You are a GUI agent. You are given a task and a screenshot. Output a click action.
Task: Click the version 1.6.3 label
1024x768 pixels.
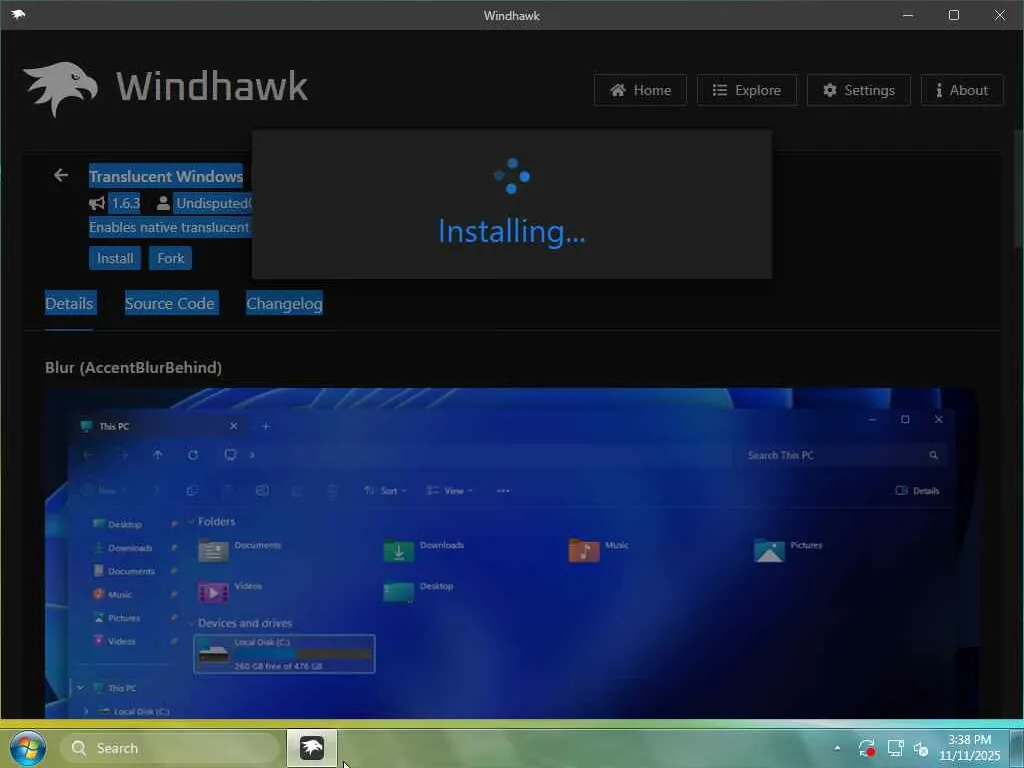(x=125, y=203)
